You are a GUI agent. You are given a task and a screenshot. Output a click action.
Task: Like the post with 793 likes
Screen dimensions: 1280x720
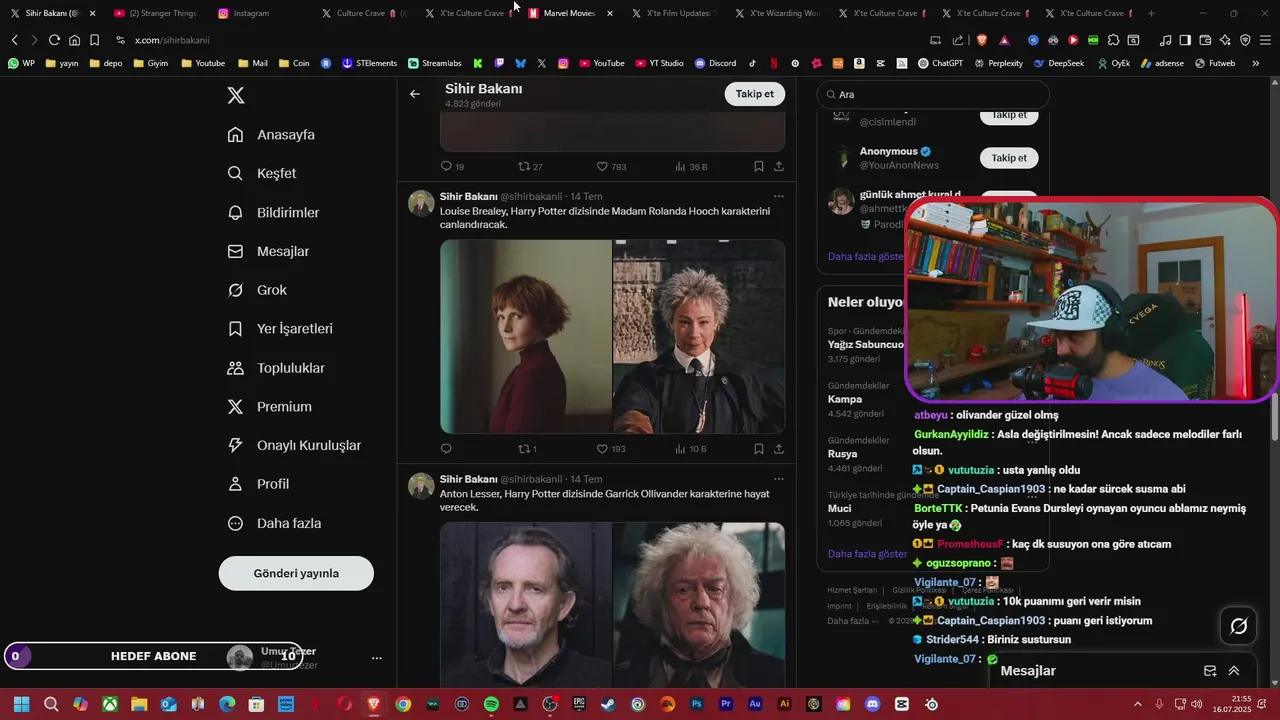coord(602,166)
